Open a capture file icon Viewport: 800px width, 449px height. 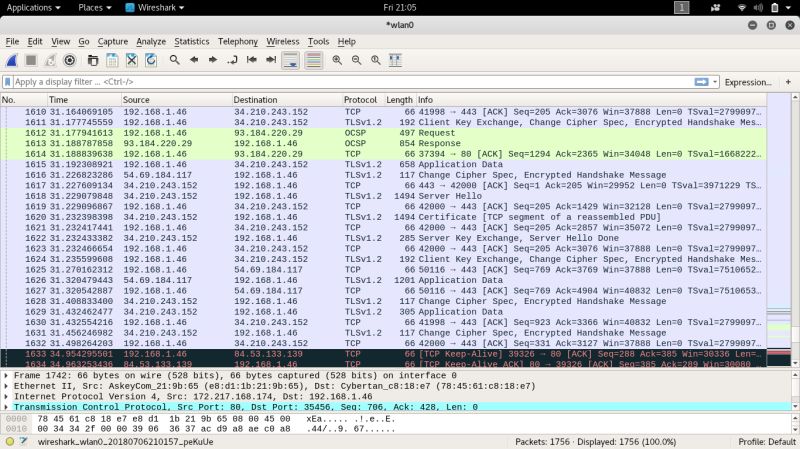click(x=92, y=60)
